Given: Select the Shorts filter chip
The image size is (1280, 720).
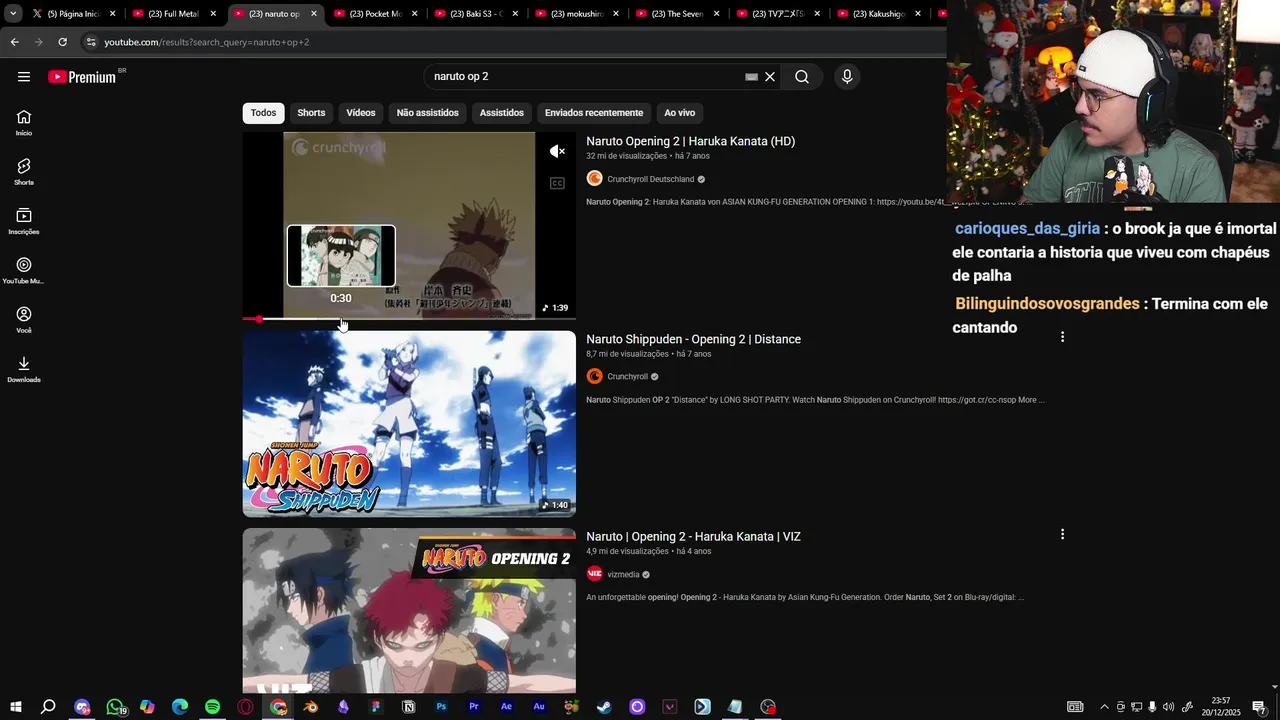Looking at the screenshot, I should point(311,113).
